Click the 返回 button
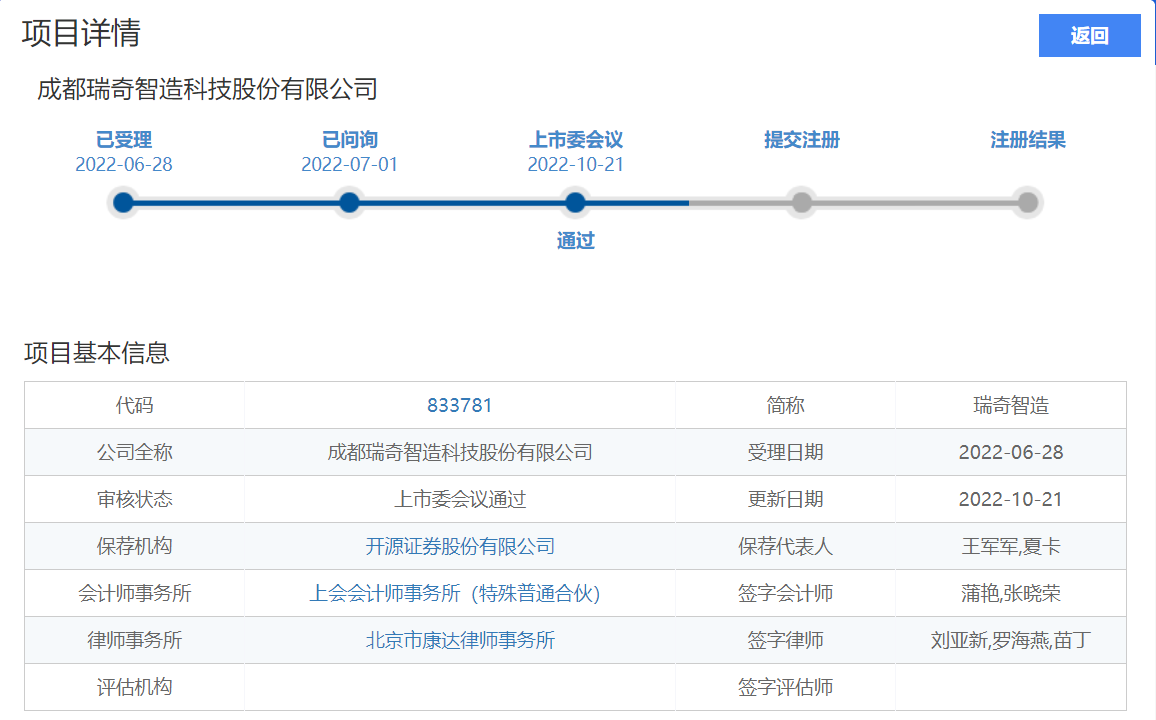The width and height of the screenshot is (1156, 720). tap(1089, 36)
